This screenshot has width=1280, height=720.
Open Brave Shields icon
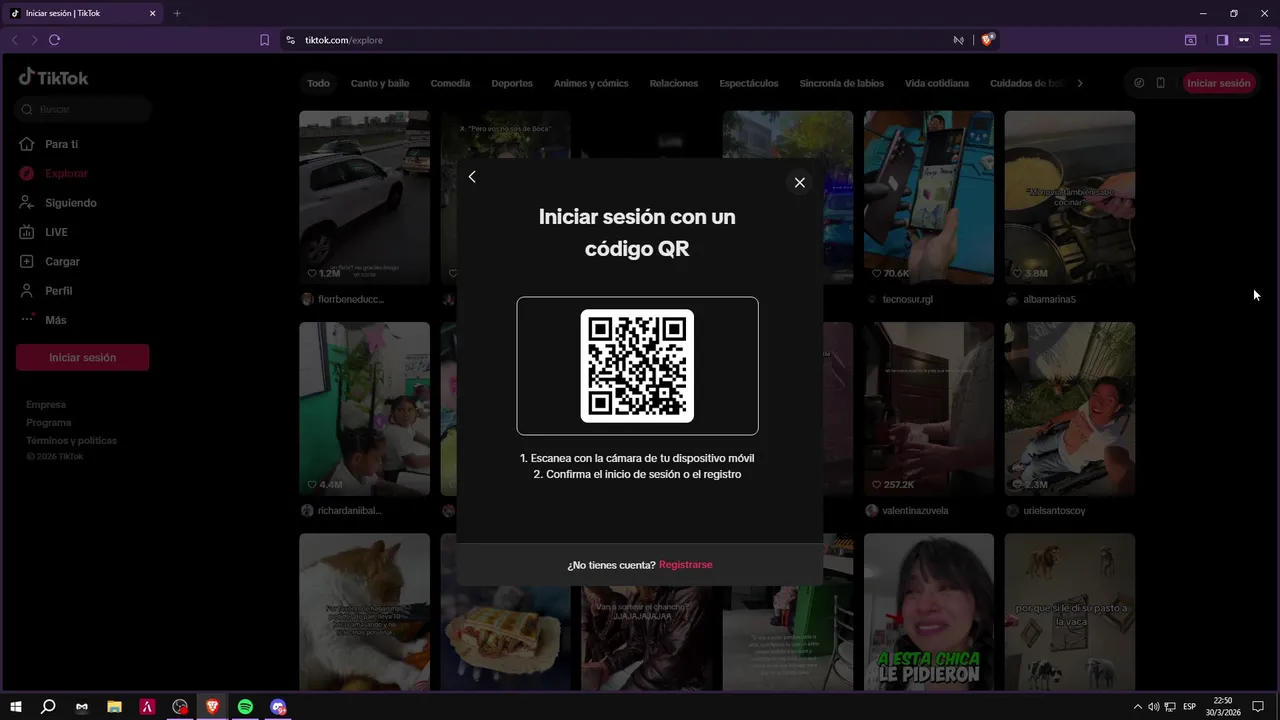point(987,40)
